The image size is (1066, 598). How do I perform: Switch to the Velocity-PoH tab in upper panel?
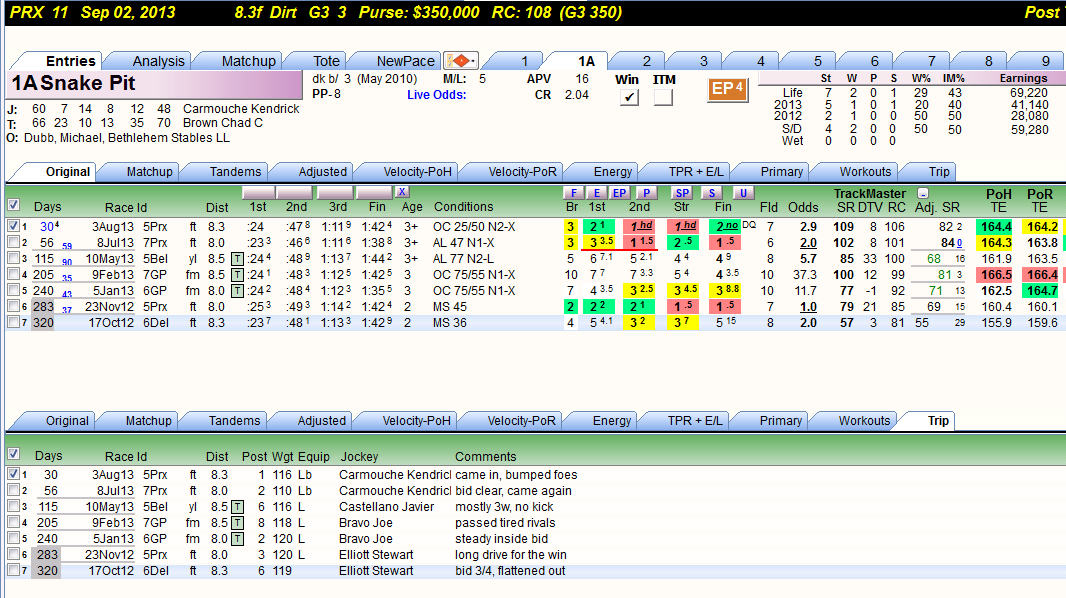(417, 172)
